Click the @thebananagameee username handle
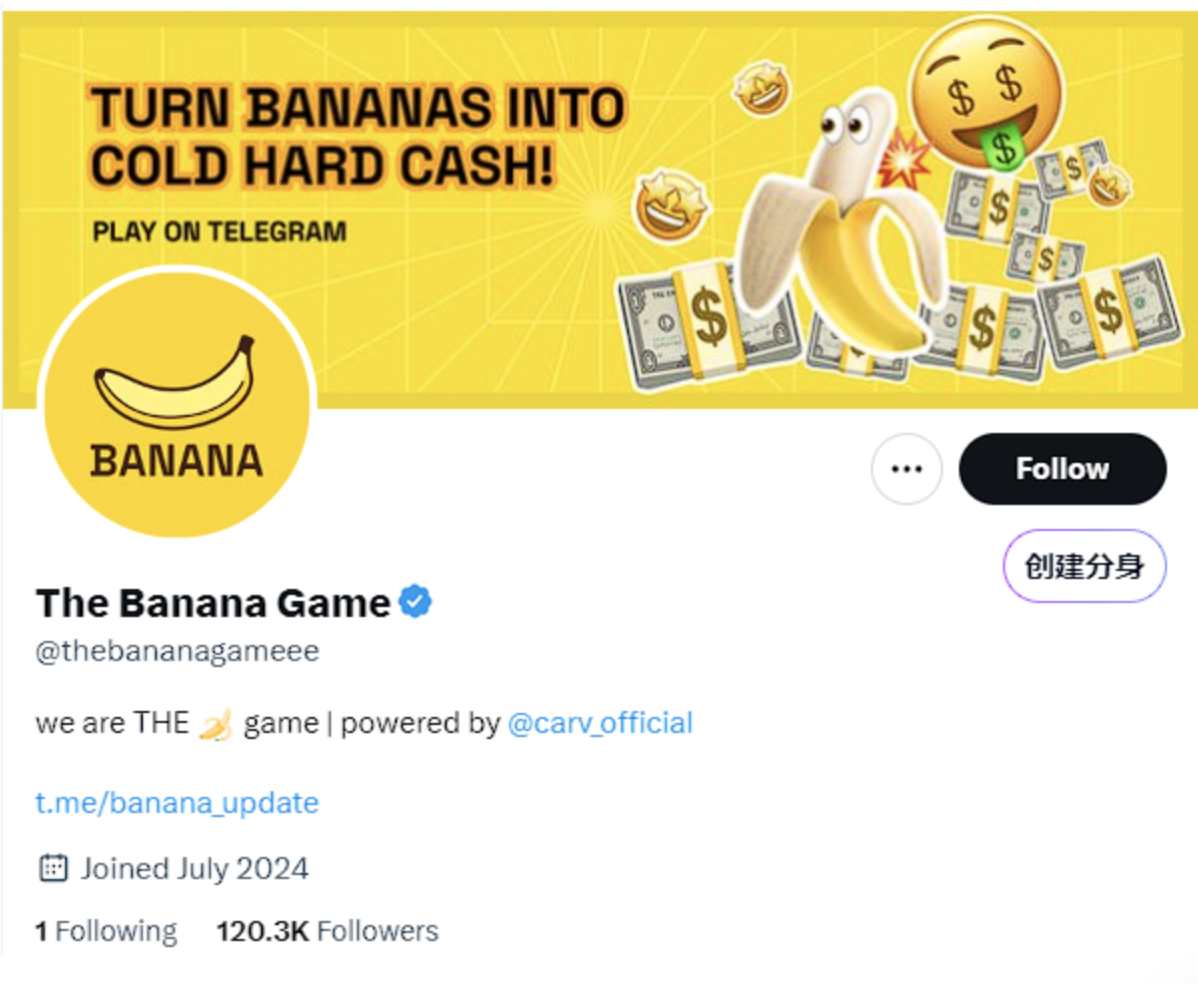The width and height of the screenshot is (1198, 984). click(x=177, y=651)
